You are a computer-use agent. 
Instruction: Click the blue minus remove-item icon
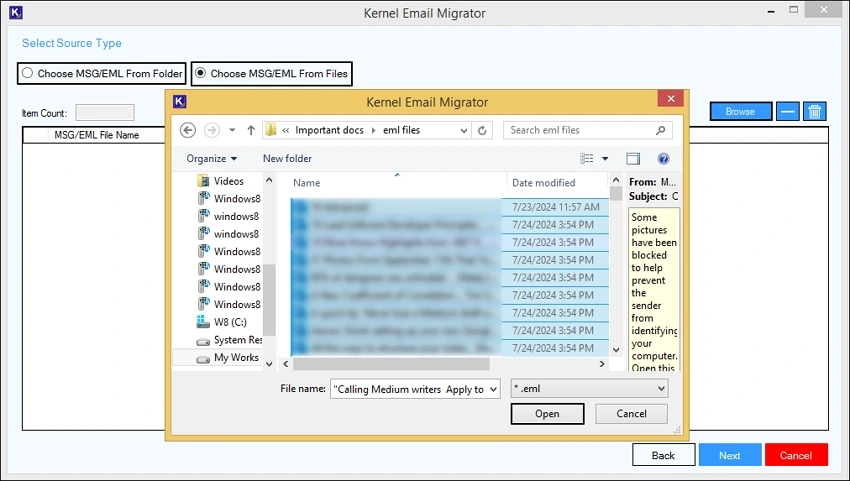click(788, 111)
